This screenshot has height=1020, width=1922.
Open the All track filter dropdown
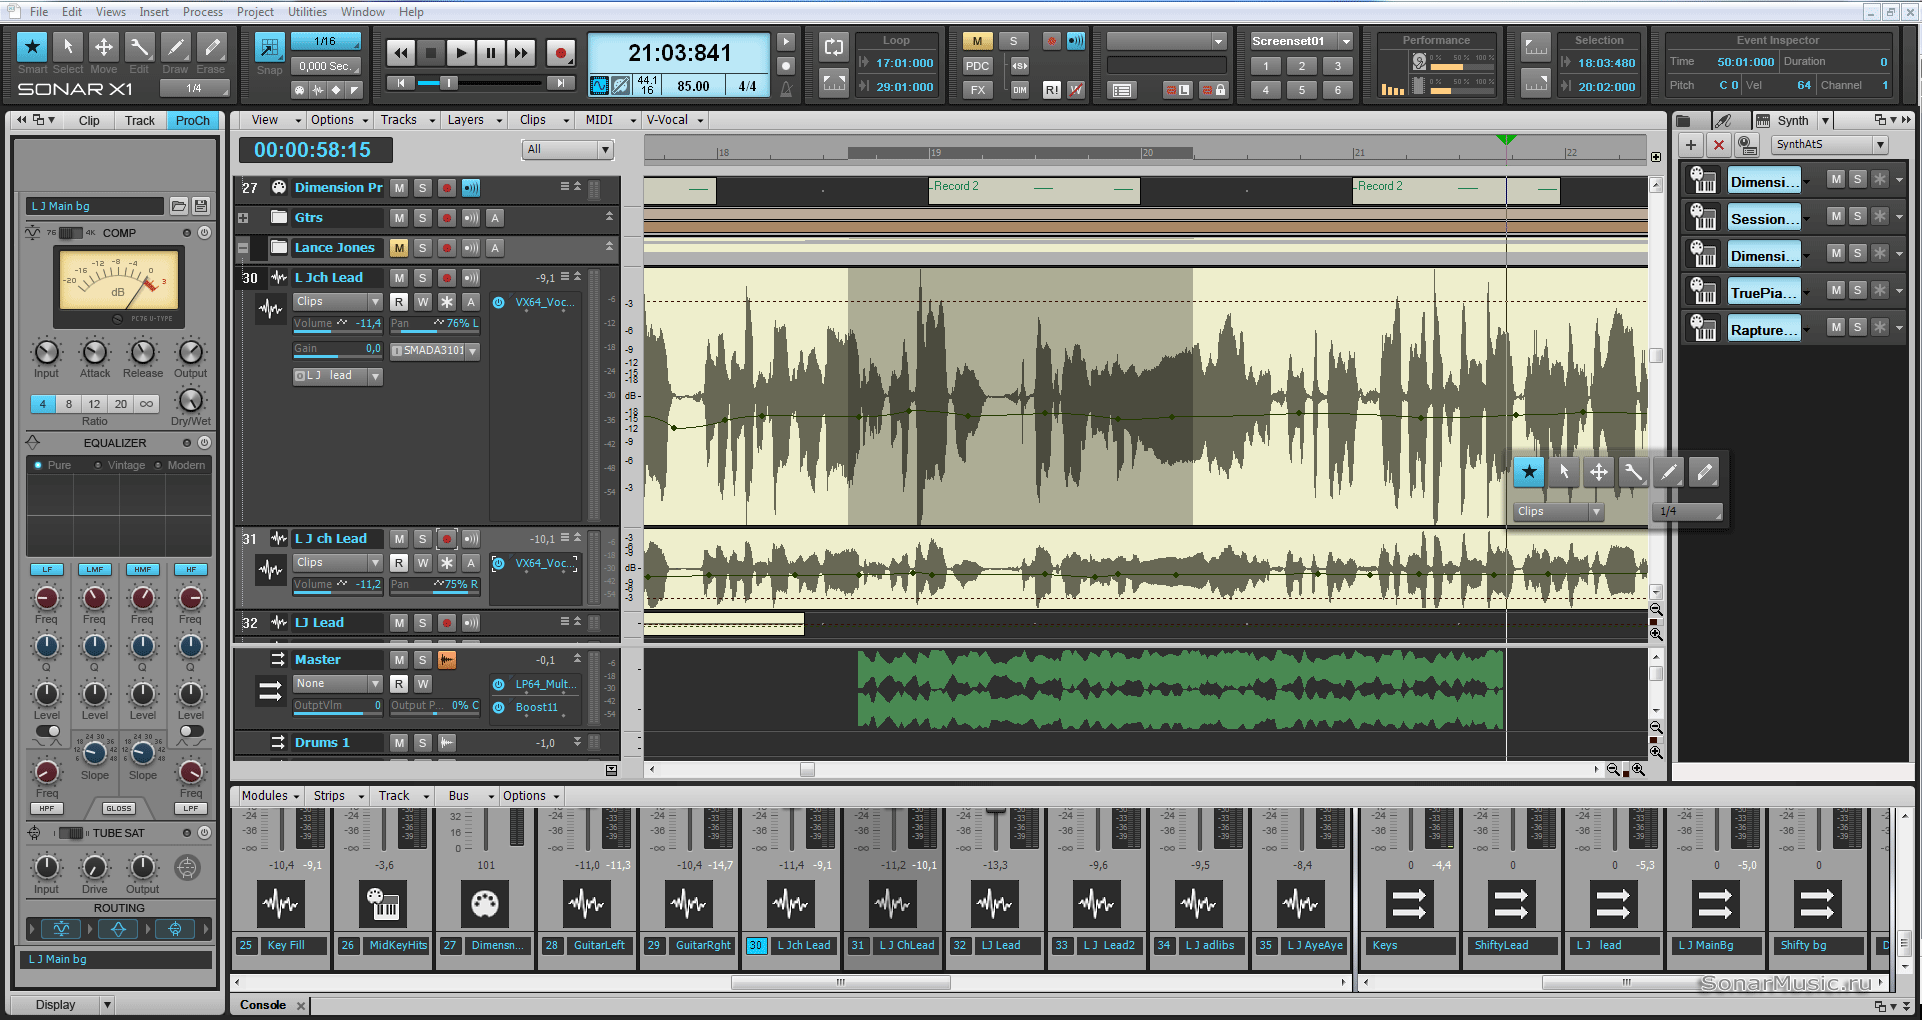tap(567, 150)
